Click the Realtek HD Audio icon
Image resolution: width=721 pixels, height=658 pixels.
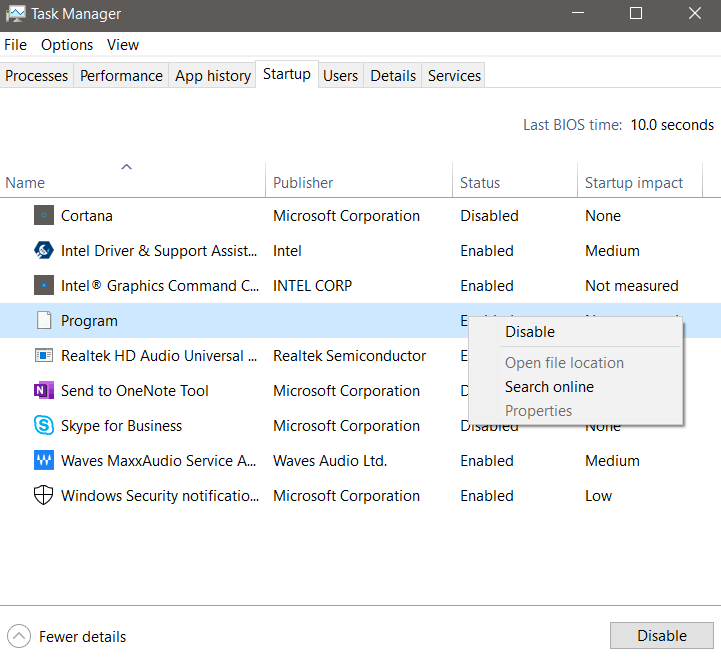(44, 355)
